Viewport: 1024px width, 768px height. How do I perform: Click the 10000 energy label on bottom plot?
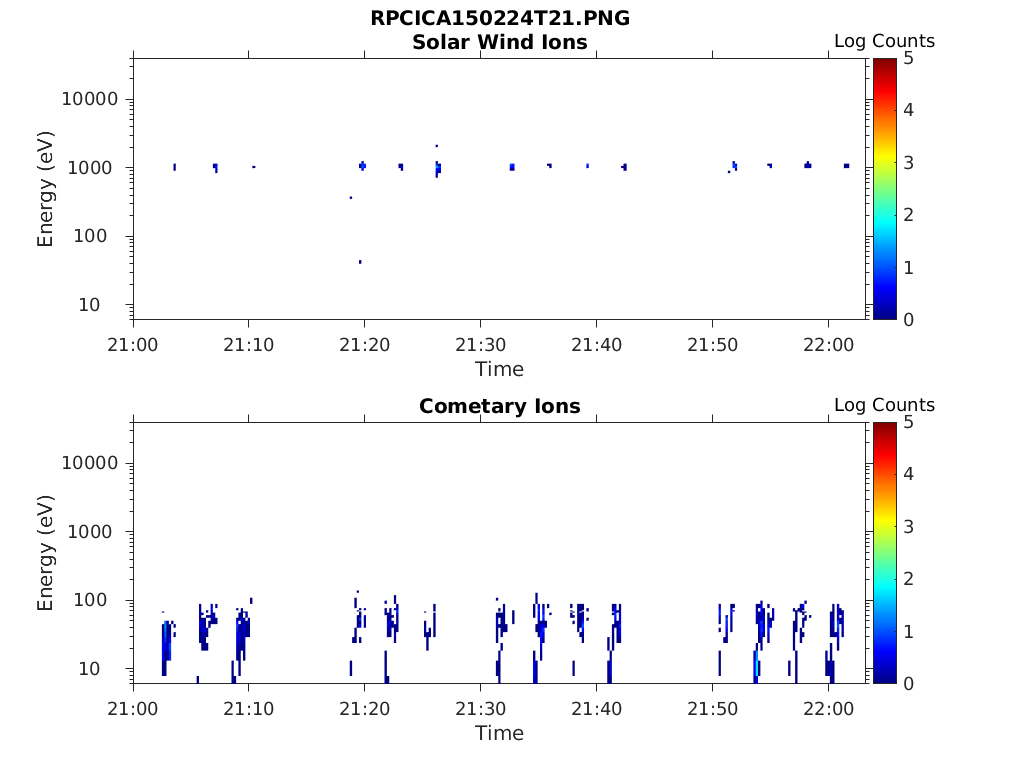[x=89, y=463]
